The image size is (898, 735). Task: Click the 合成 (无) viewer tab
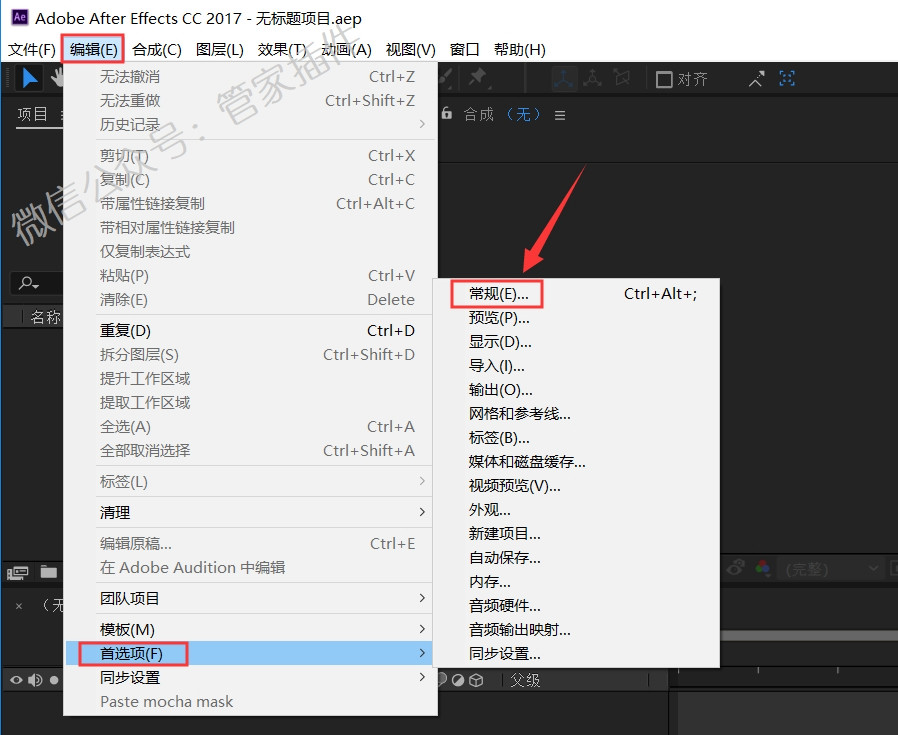[x=501, y=115]
